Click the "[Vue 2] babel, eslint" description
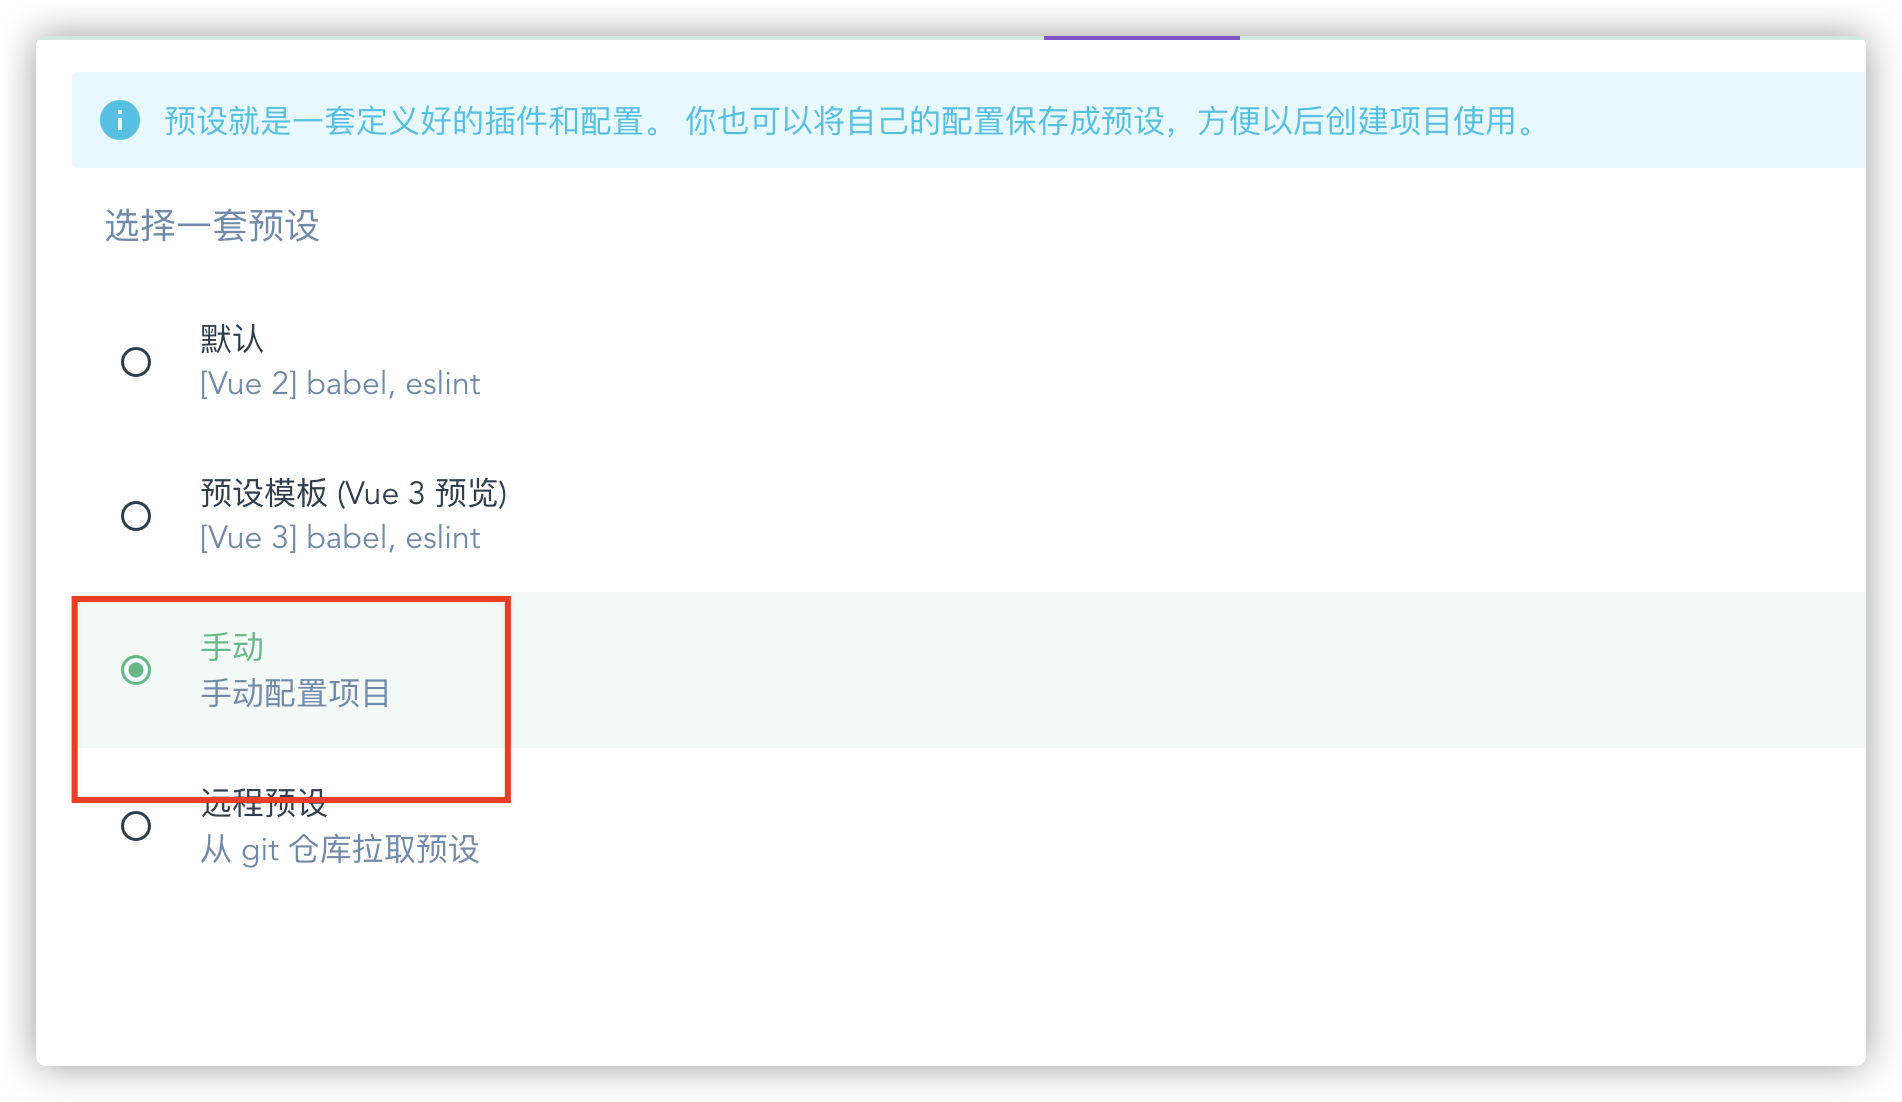1902x1102 pixels. click(x=340, y=384)
